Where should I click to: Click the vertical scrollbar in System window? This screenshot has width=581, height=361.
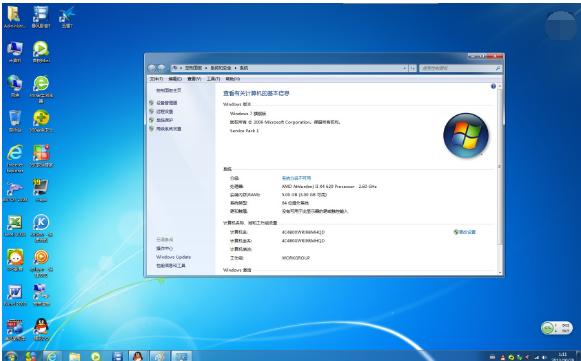pyautogui.click(x=500, y=179)
